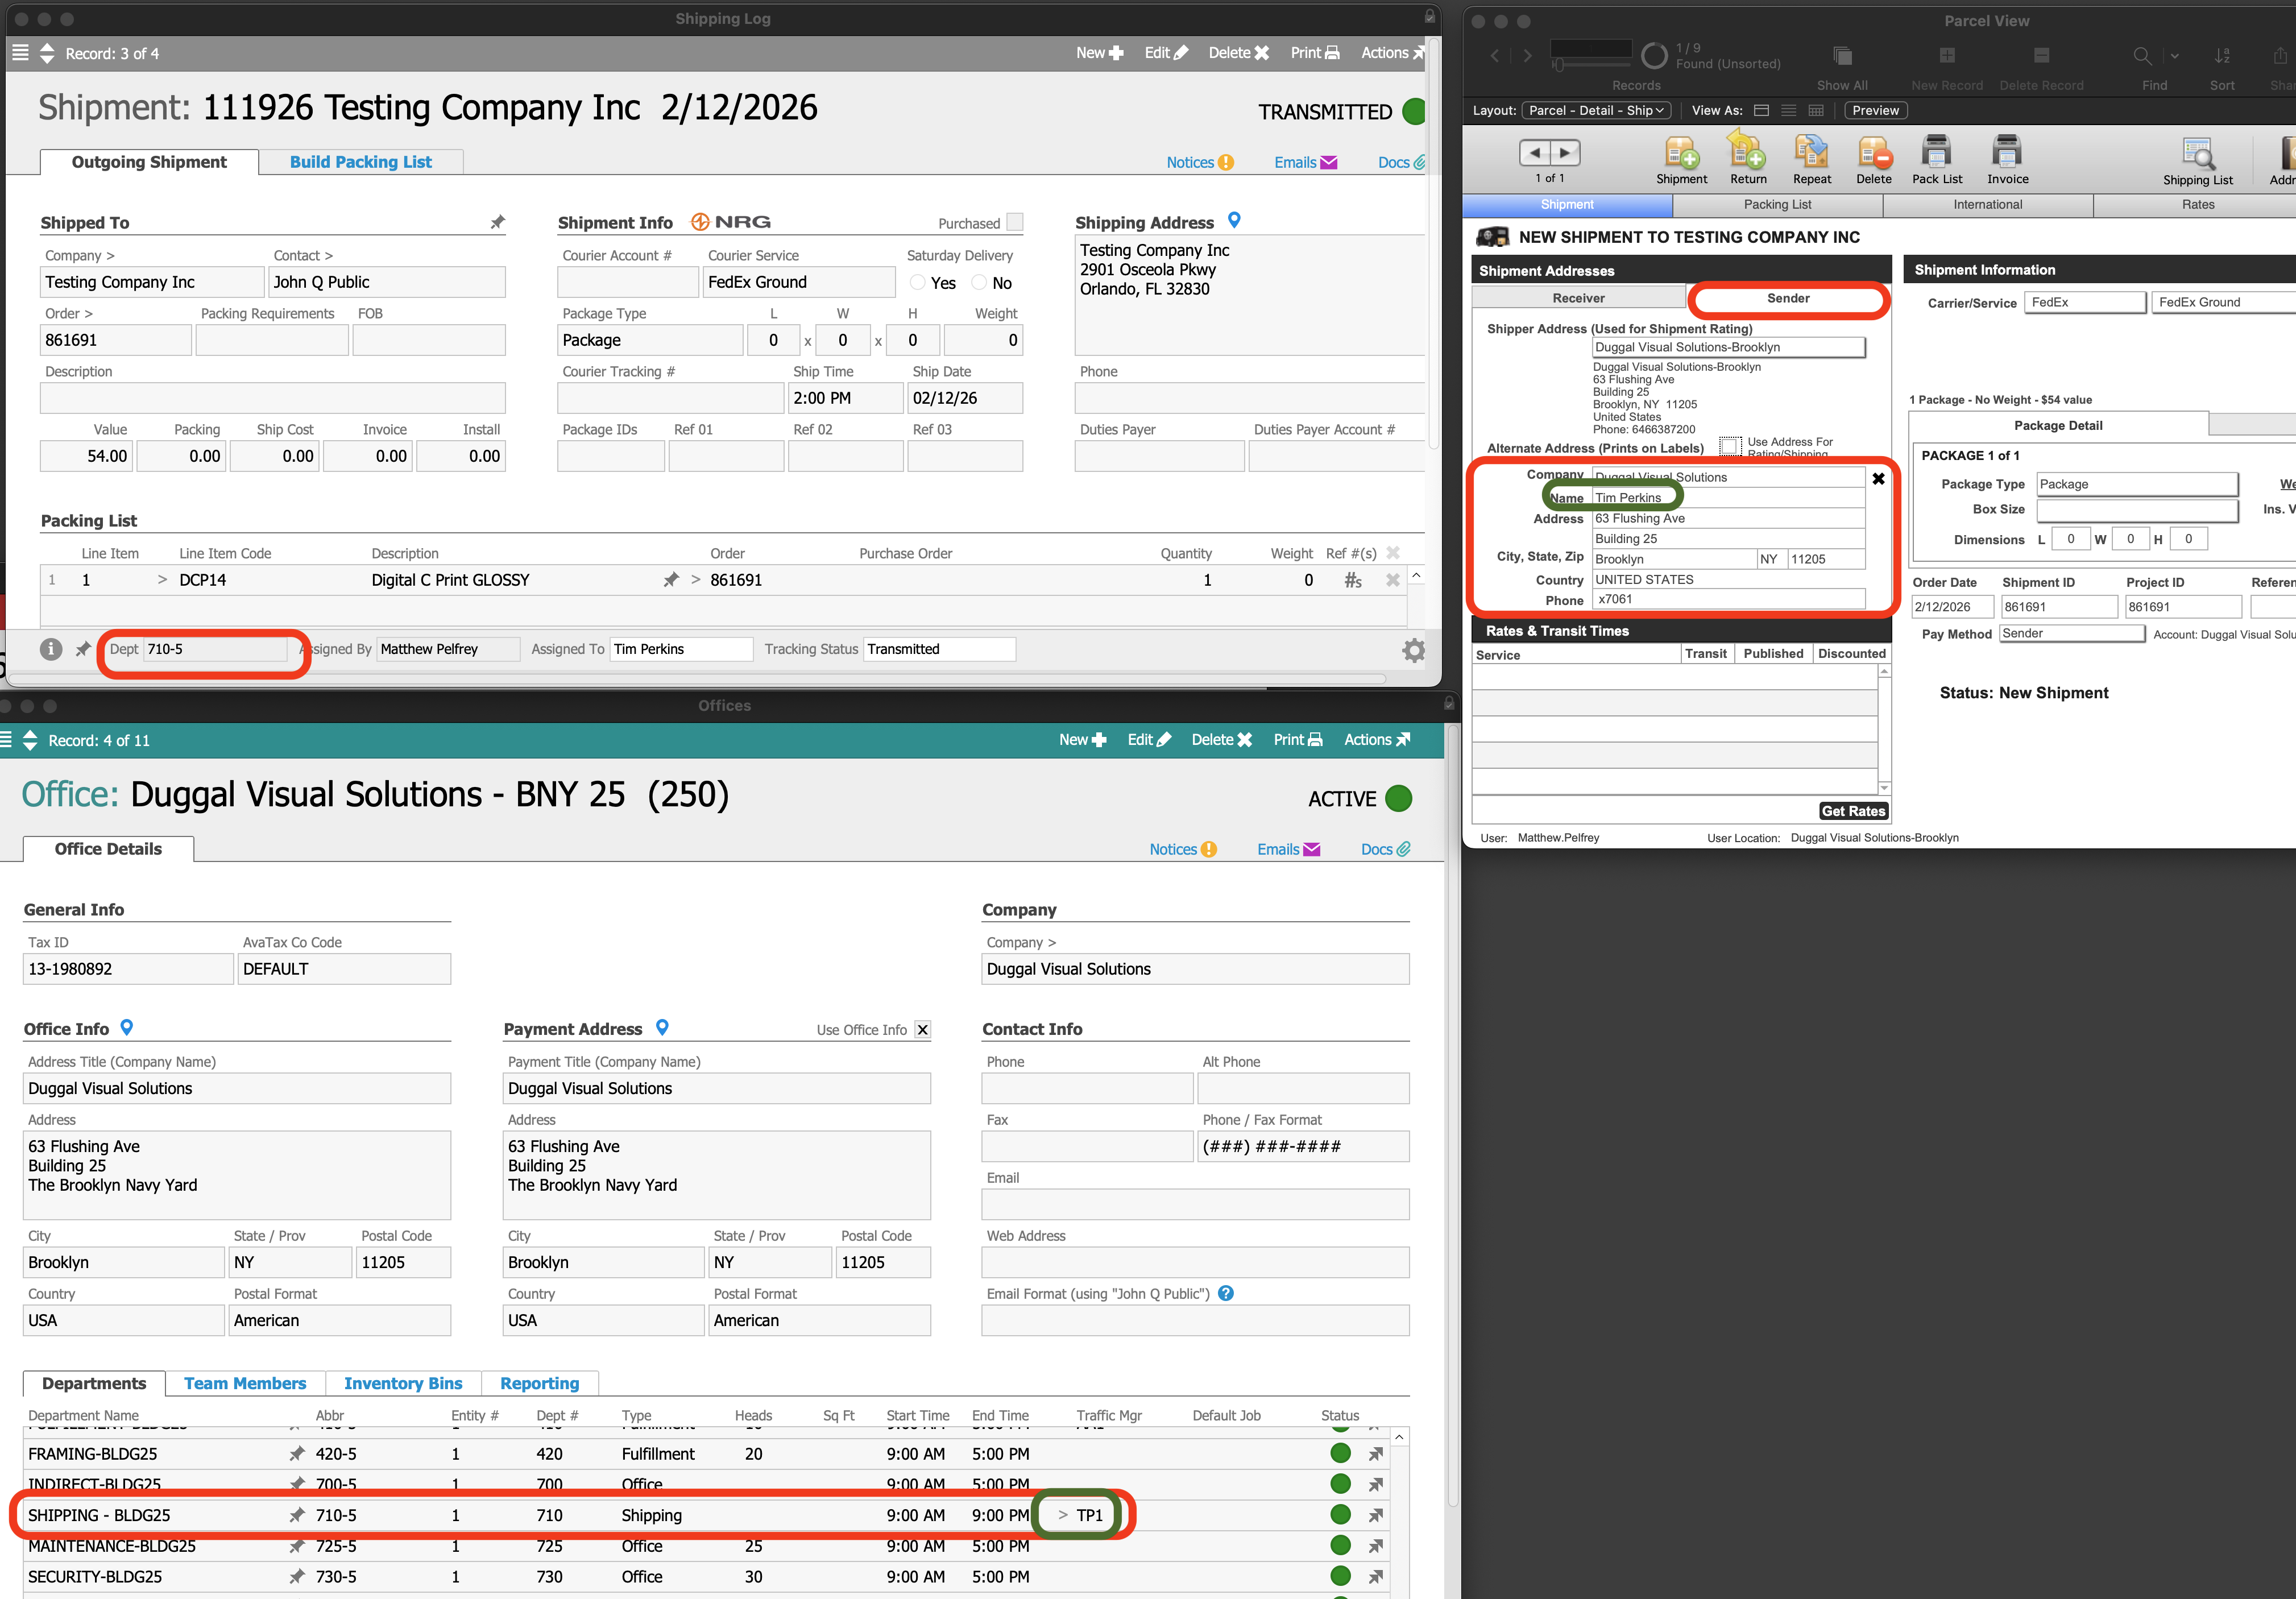This screenshot has height=1599, width=2296.
Task: Click the Preview button
Action: click(1875, 110)
